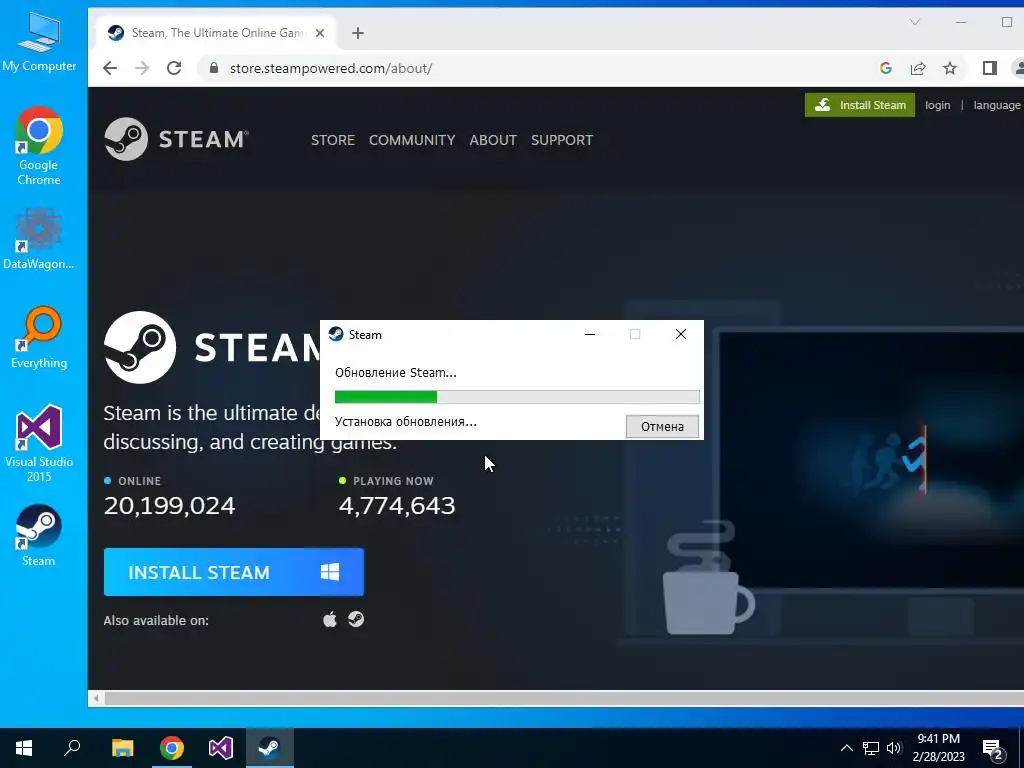This screenshot has width=1024, height=768.
Task: Open Google Chrome desktop shortcut
Action: [x=39, y=145]
